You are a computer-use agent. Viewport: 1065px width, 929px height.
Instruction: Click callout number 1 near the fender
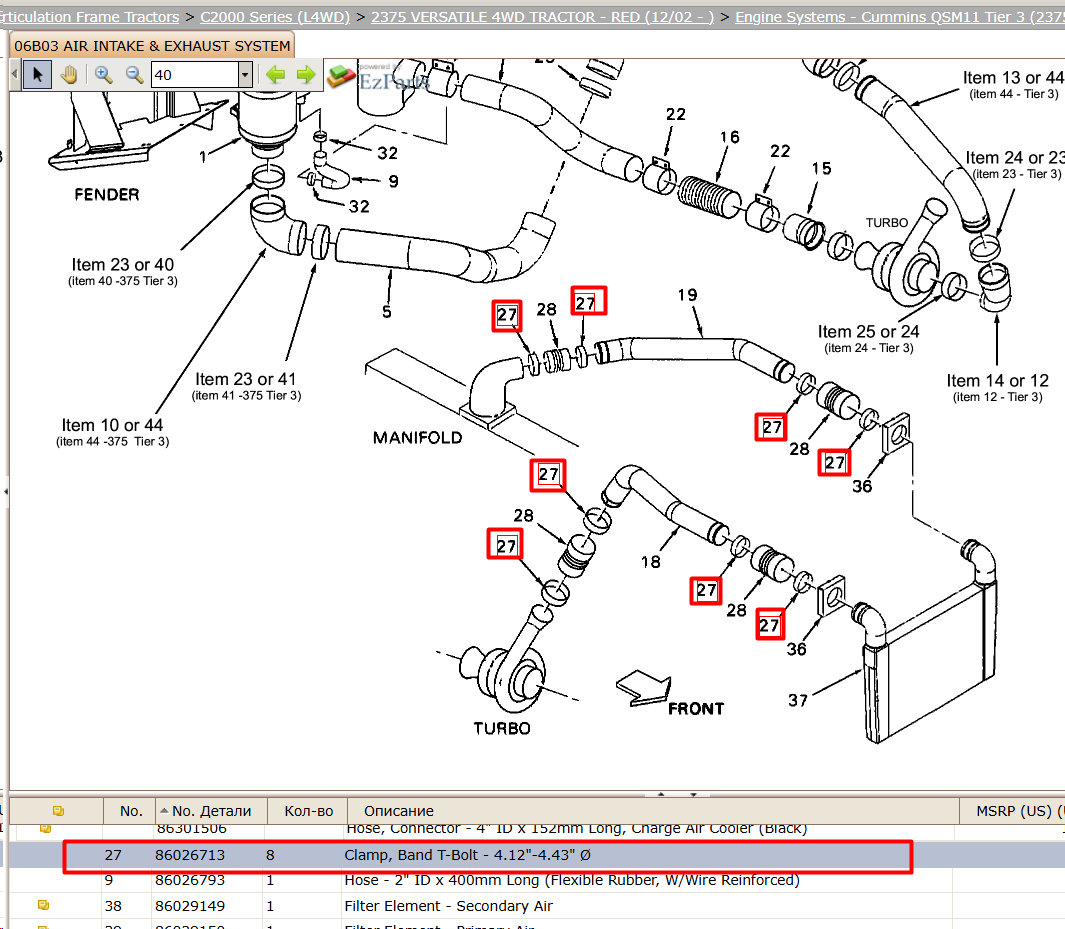pos(202,158)
